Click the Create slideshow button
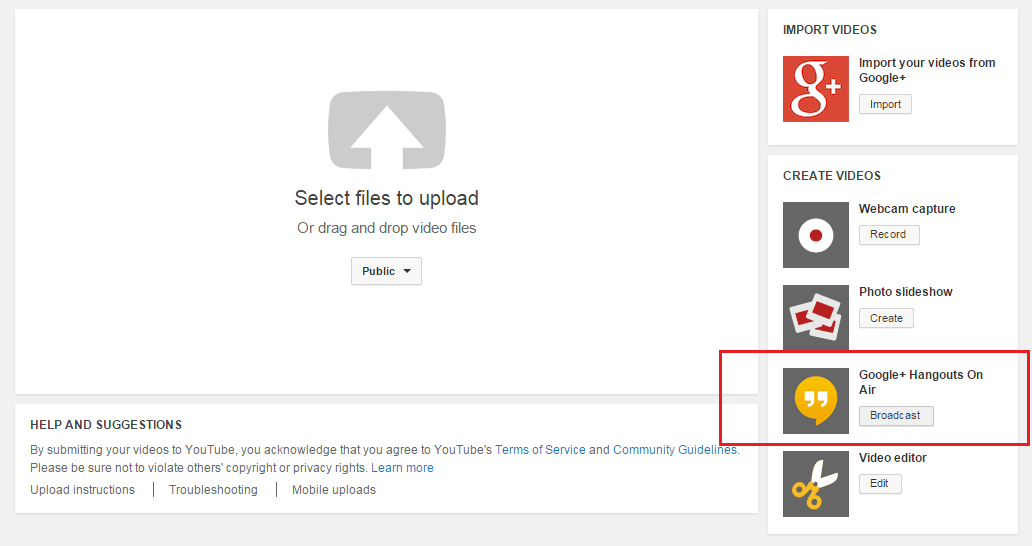The width and height of the screenshot is (1032, 546). [x=886, y=318]
